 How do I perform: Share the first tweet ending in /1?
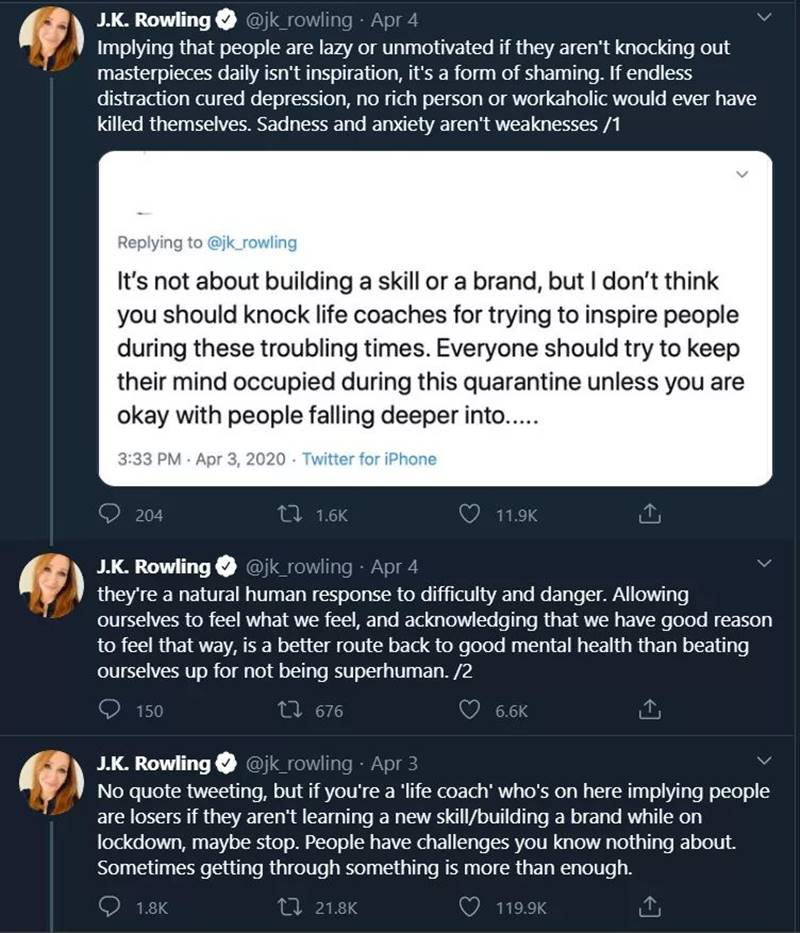pos(649,514)
